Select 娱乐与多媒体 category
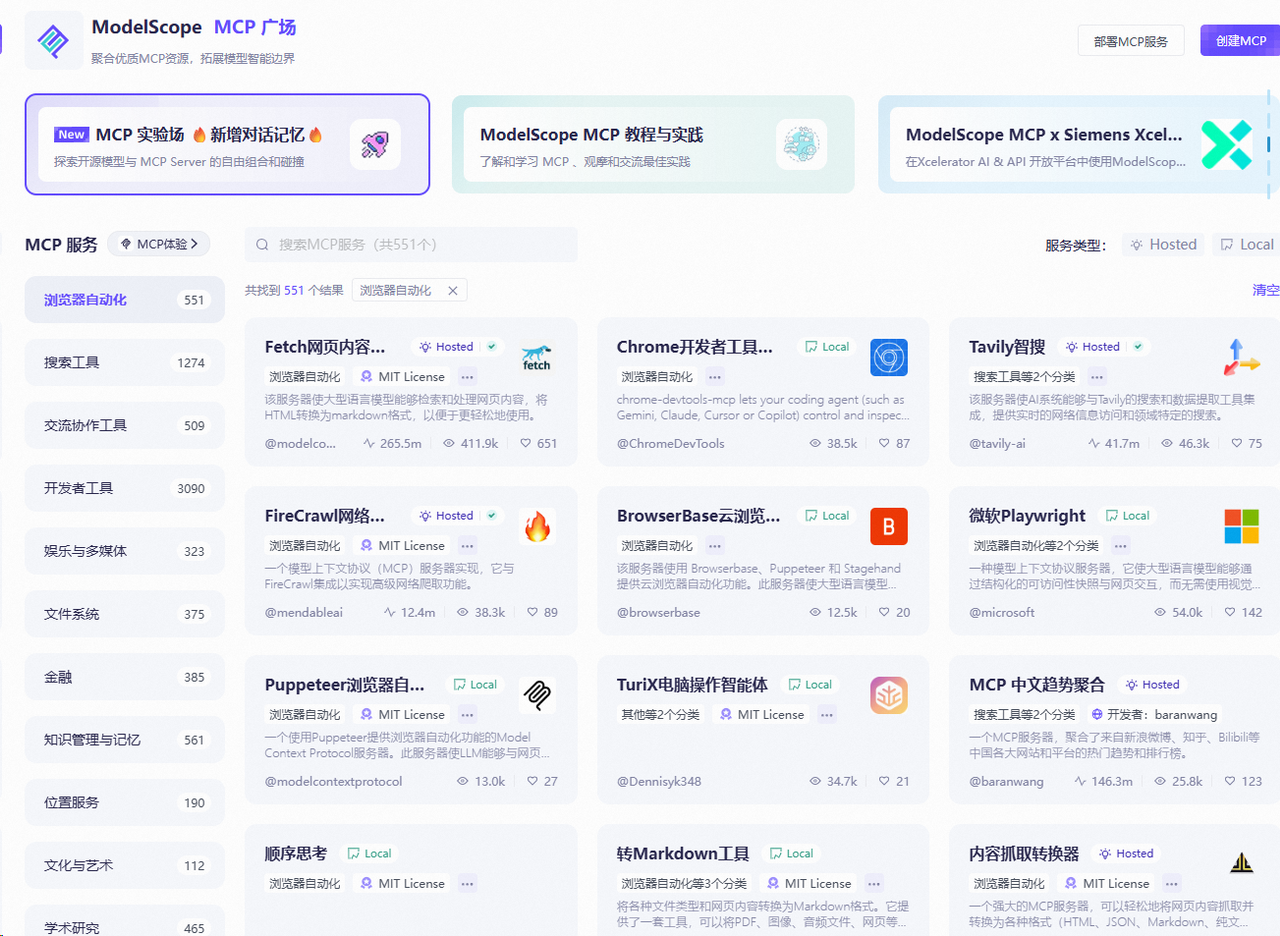Image resolution: width=1280 pixels, height=936 pixels. click(x=125, y=551)
